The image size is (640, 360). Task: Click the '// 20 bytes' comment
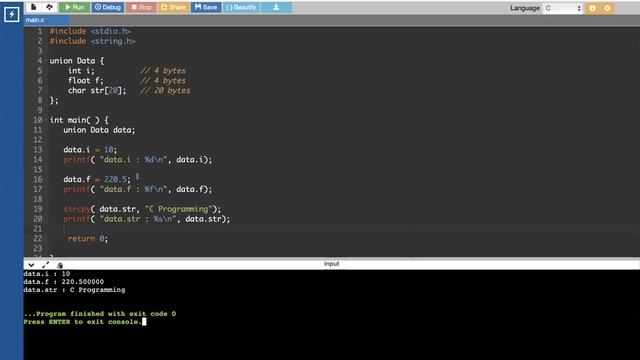coord(165,90)
